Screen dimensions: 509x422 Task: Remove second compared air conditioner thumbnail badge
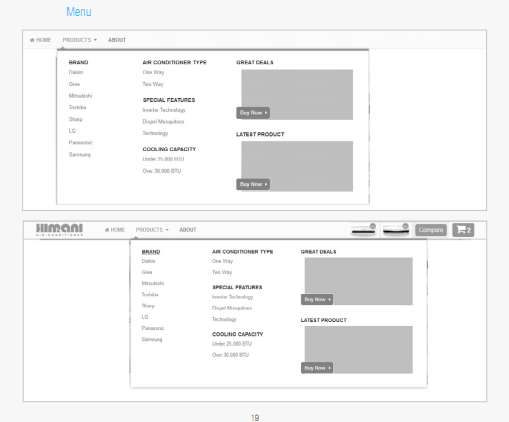pos(405,226)
